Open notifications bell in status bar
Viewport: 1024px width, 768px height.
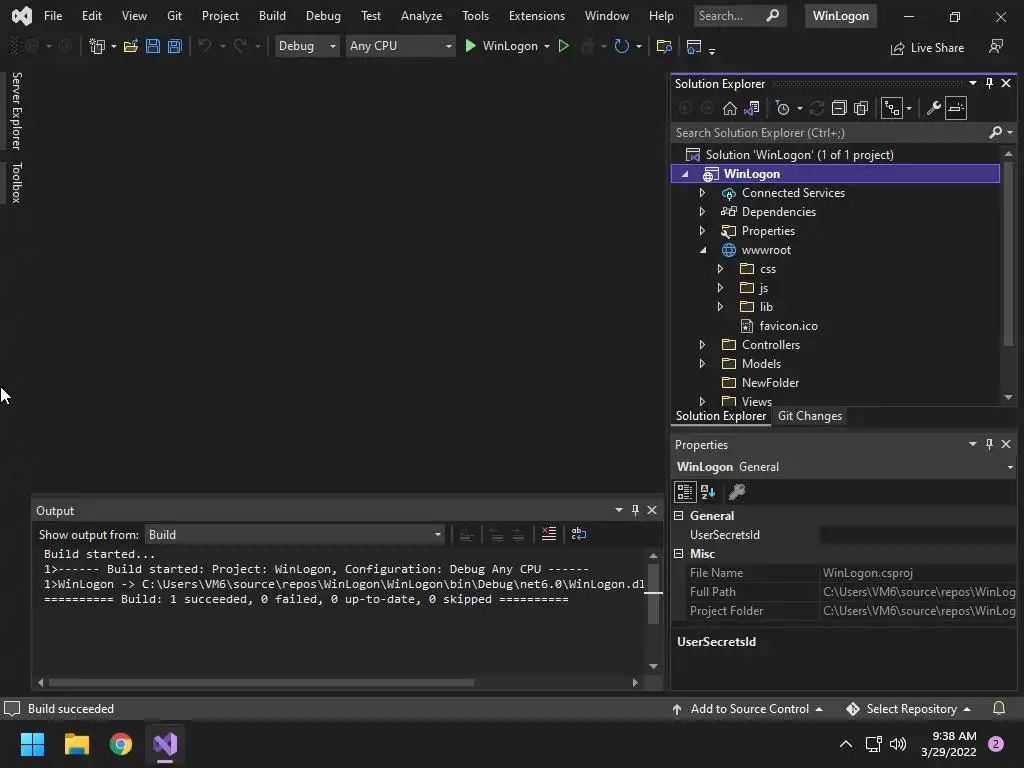point(999,709)
